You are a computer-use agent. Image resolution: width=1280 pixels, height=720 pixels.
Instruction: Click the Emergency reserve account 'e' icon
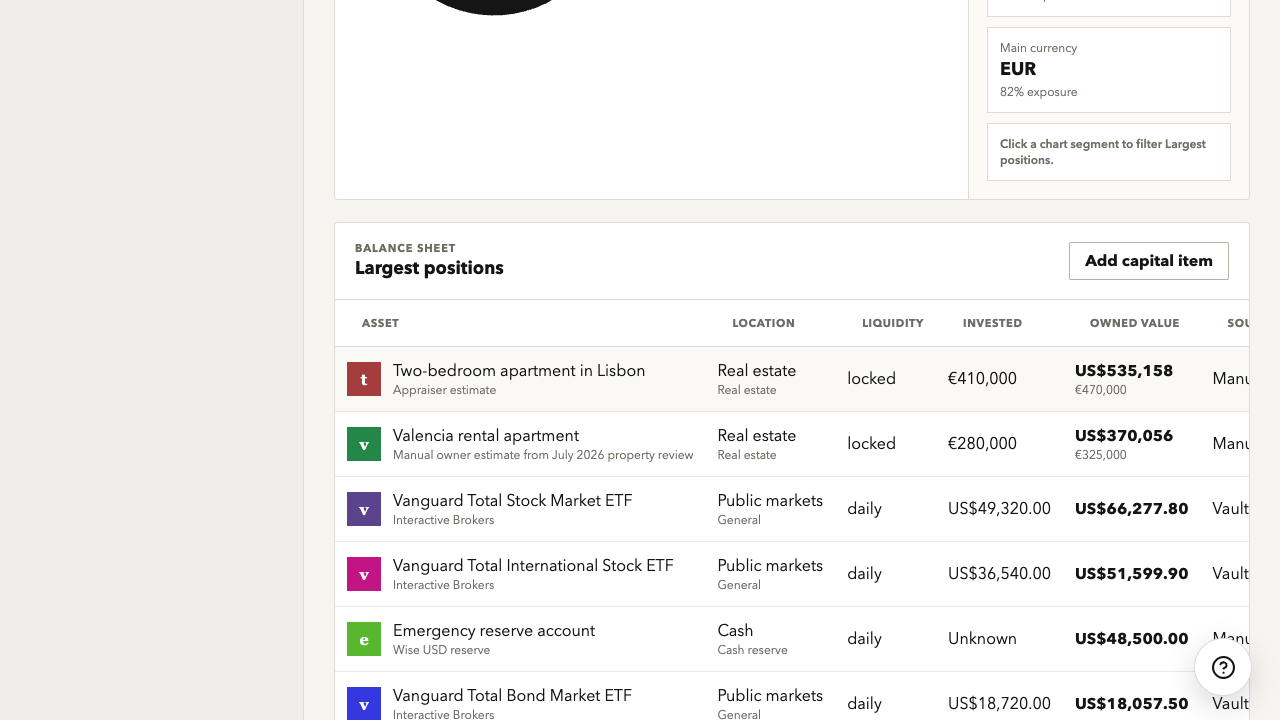(364, 639)
